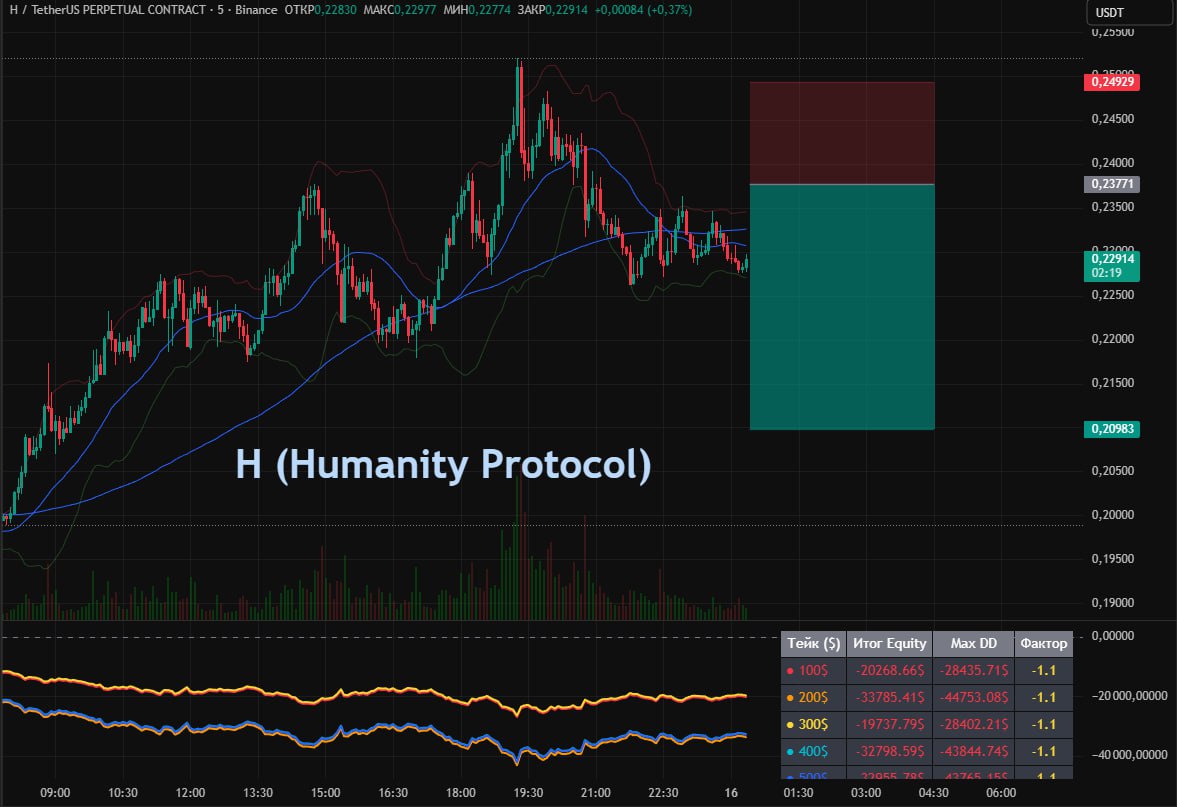Click the Фактор column header
The height and width of the screenshot is (807, 1177).
pos(1043,643)
